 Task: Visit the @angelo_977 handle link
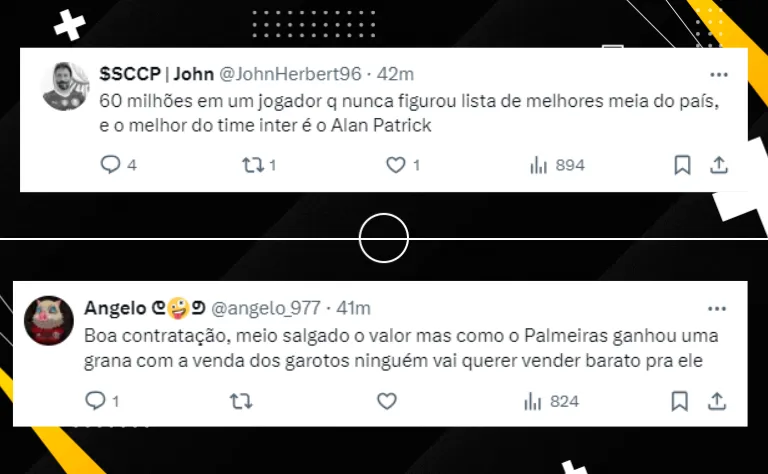coord(266,308)
